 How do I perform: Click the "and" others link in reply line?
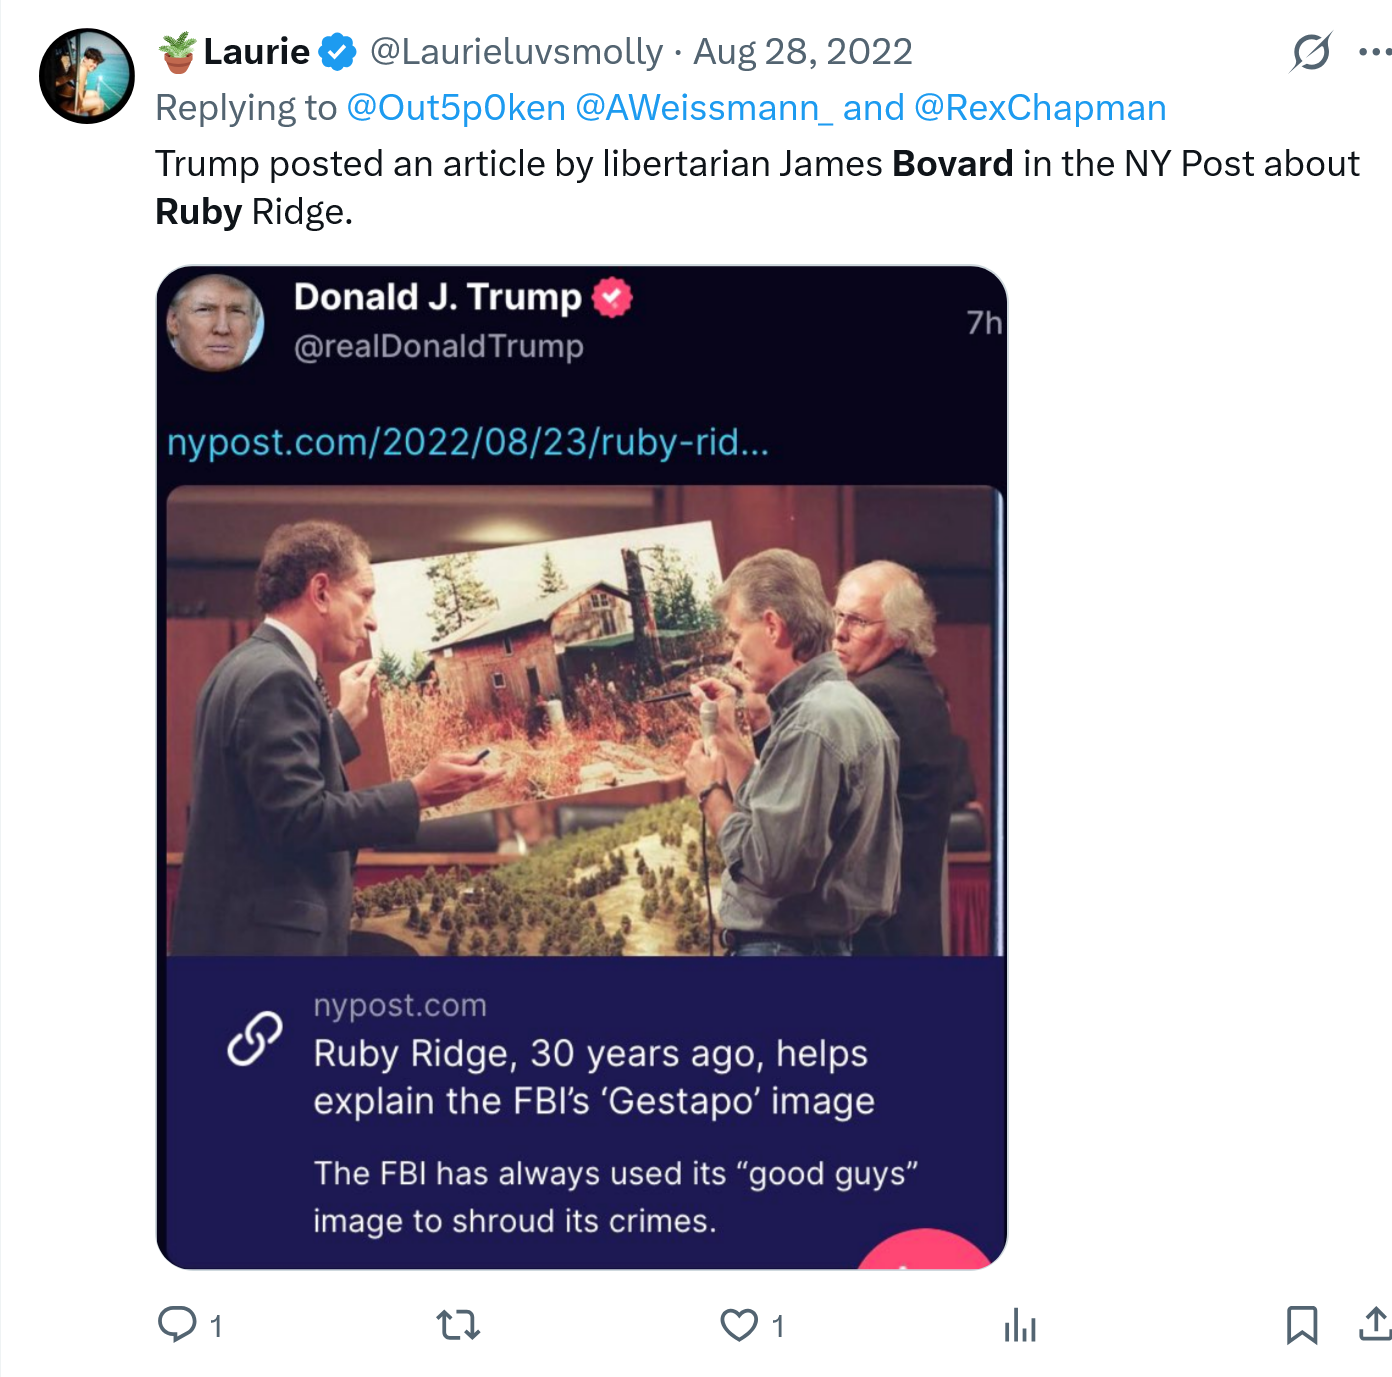point(873,108)
